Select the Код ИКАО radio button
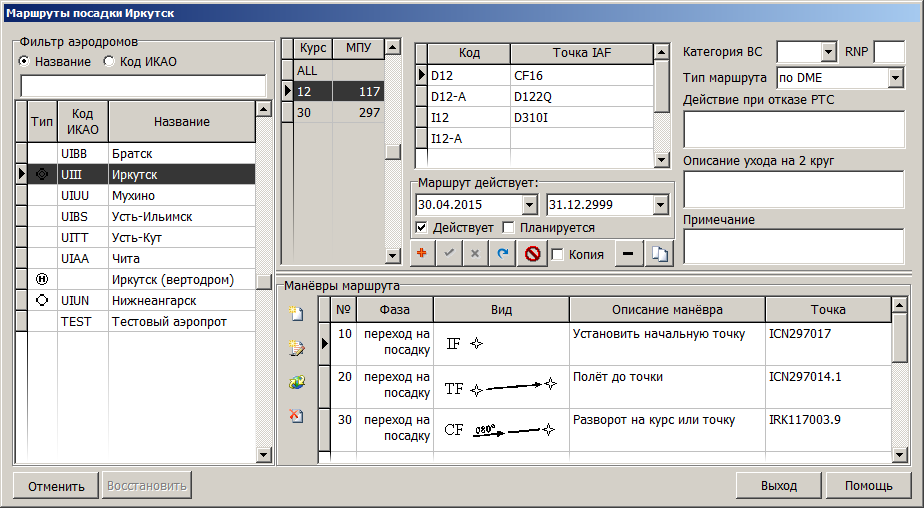 point(110,61)
